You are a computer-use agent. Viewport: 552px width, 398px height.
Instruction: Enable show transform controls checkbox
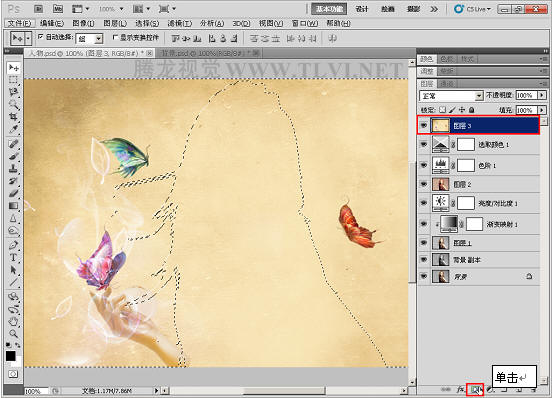click(115, 37)
